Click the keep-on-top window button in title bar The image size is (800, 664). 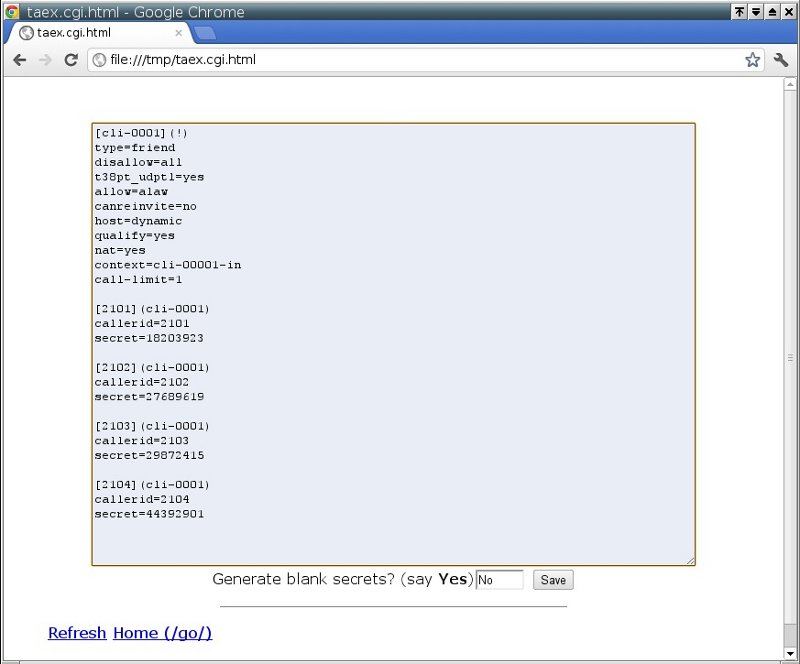[739, 12]
